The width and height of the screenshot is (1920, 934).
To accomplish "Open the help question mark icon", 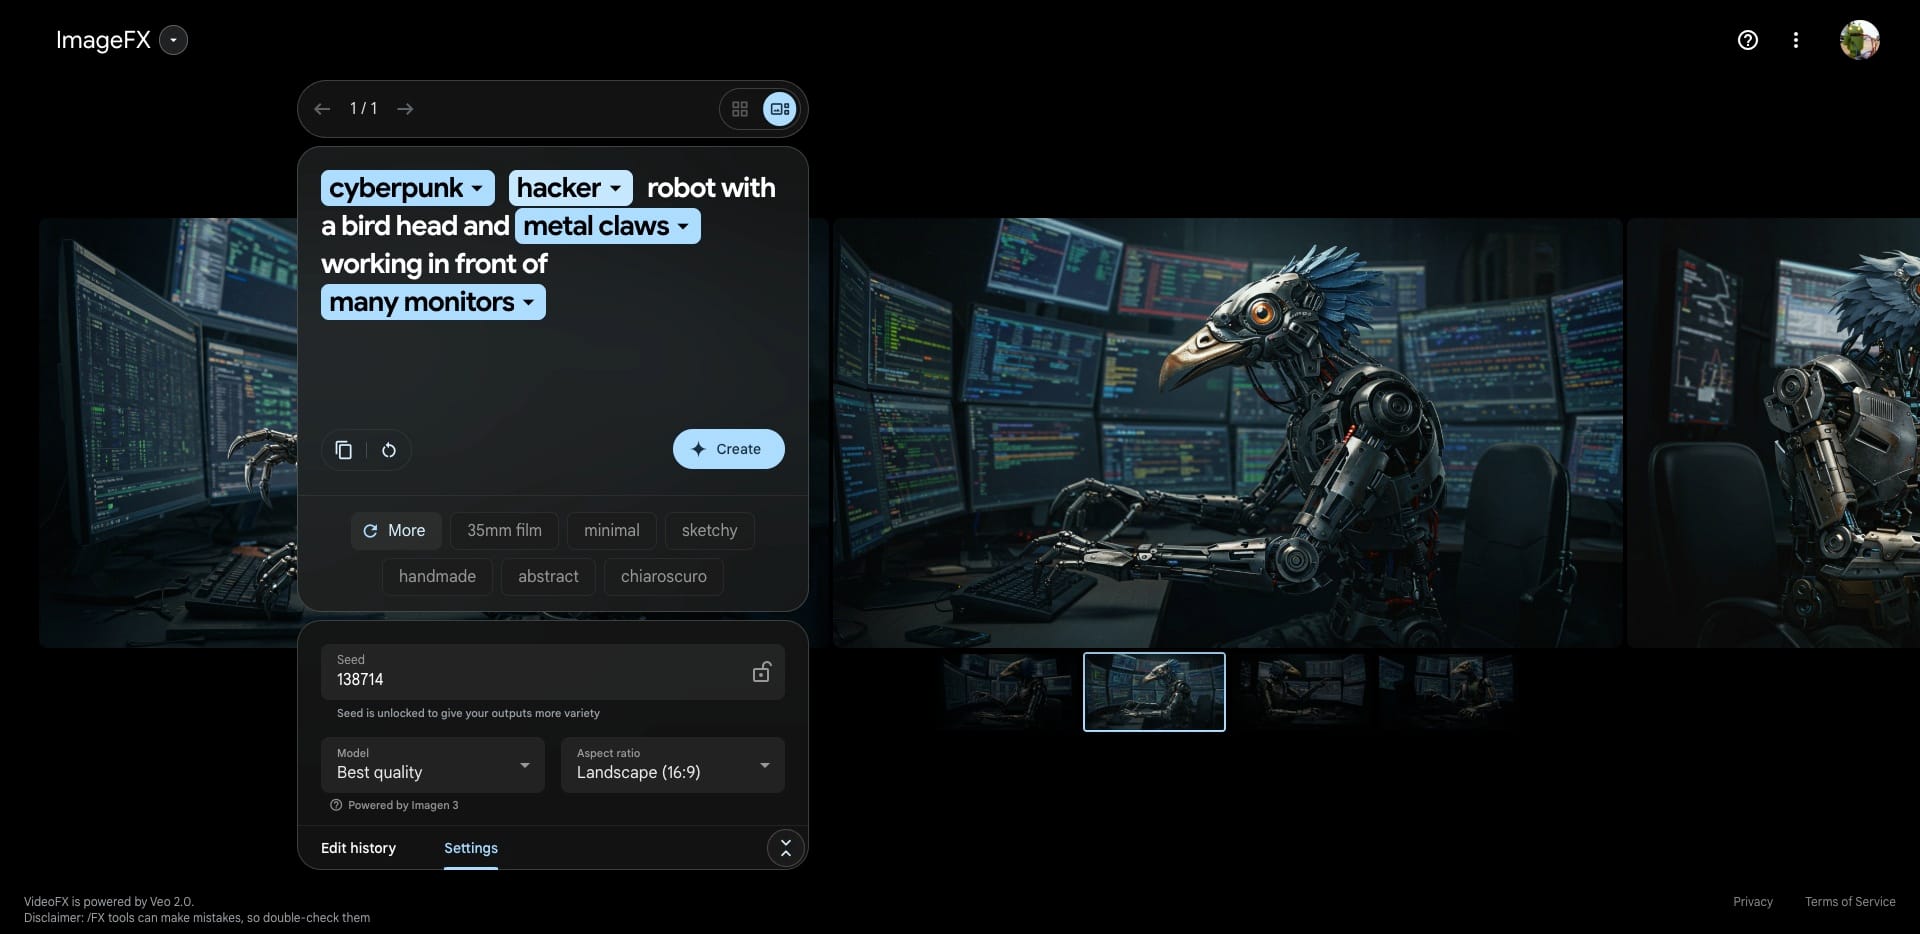I will click(x=1747, y=40).
